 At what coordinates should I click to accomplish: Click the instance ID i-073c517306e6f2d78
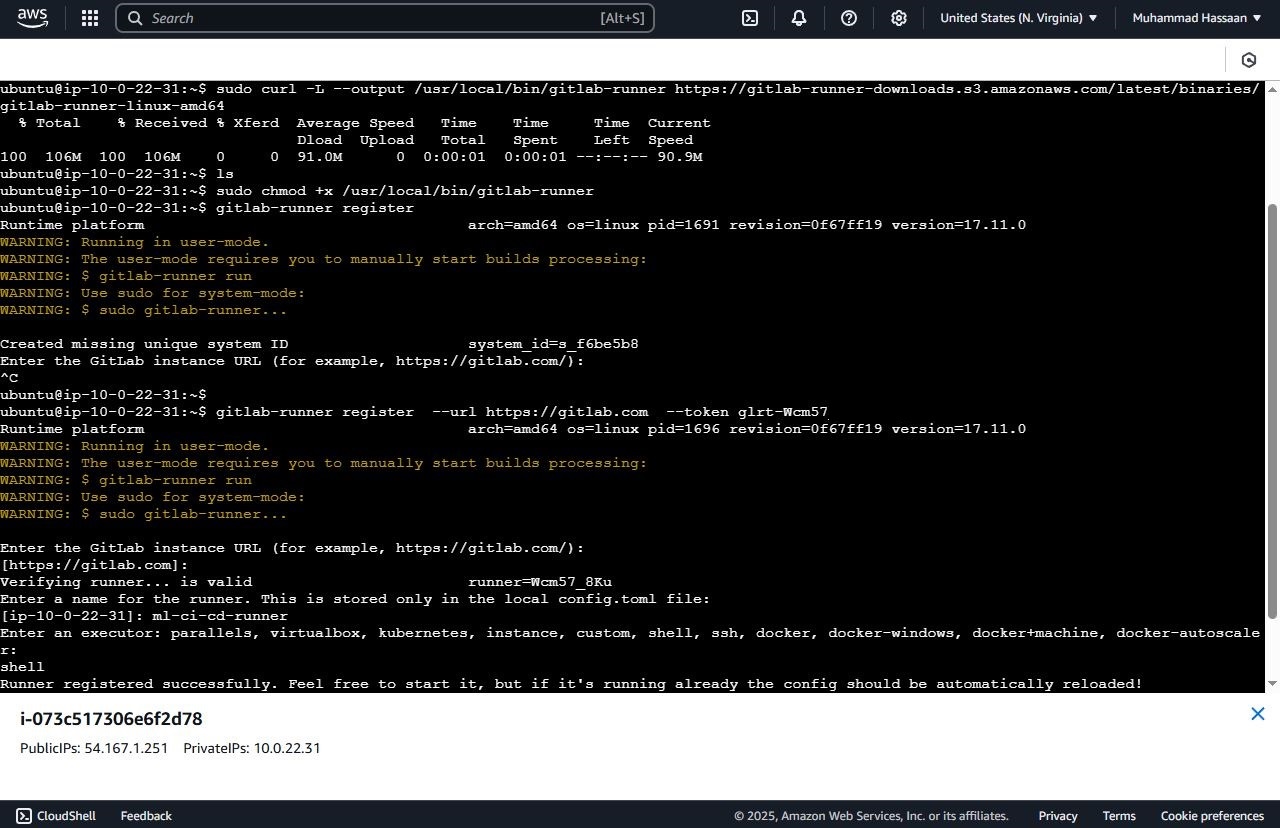[111, 719]
